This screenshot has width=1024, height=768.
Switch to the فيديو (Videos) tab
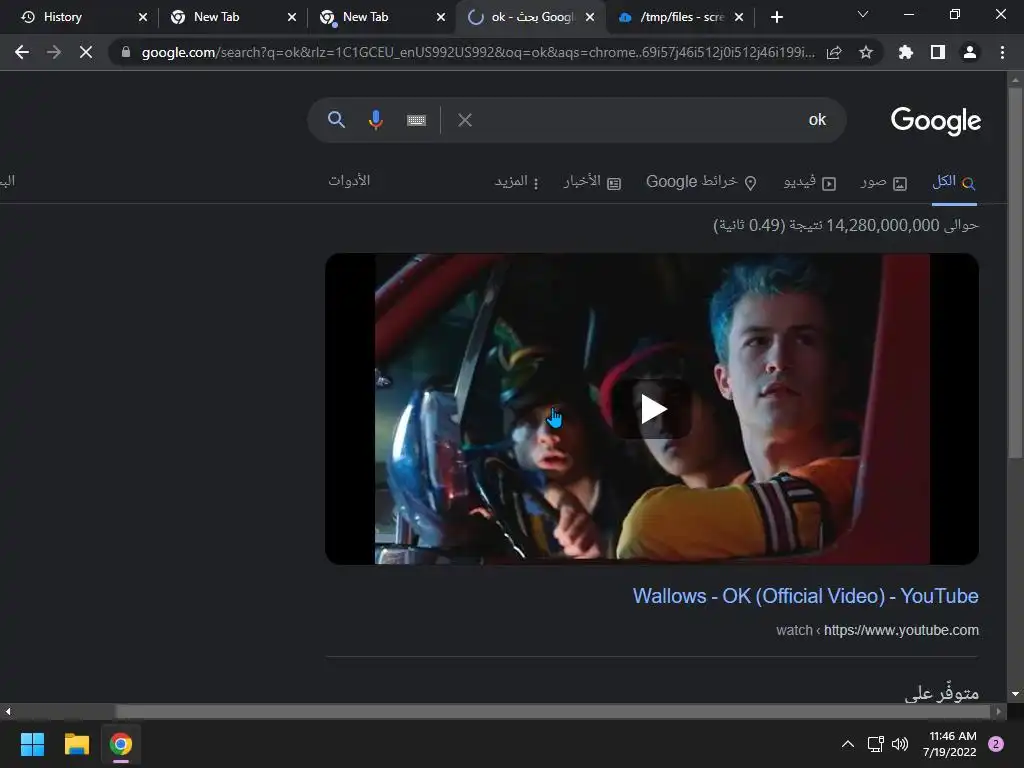(x=810, y=182)
